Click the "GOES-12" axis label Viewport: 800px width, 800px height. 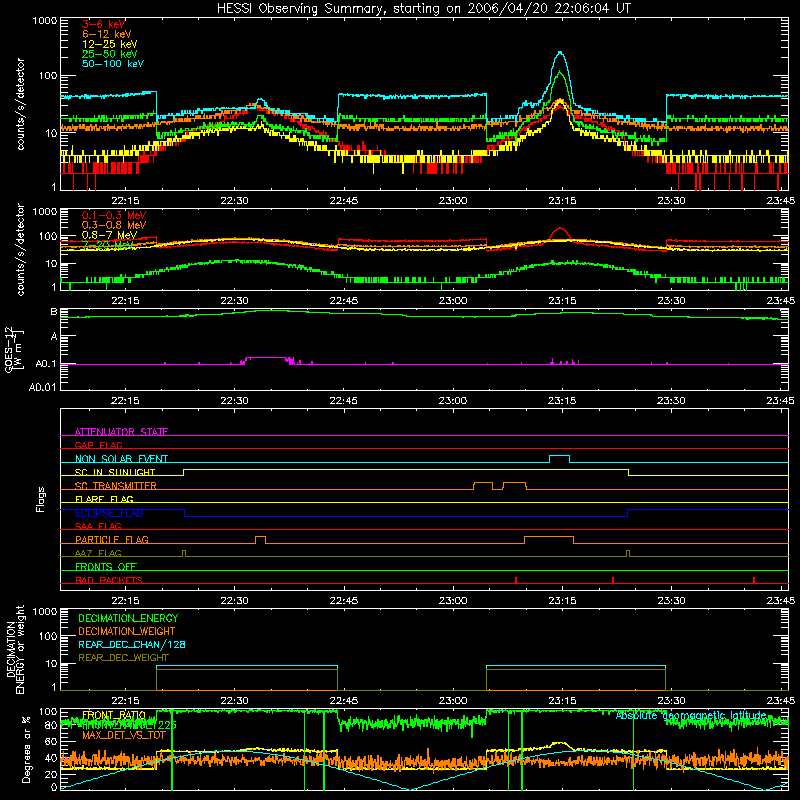click(9, 349)
